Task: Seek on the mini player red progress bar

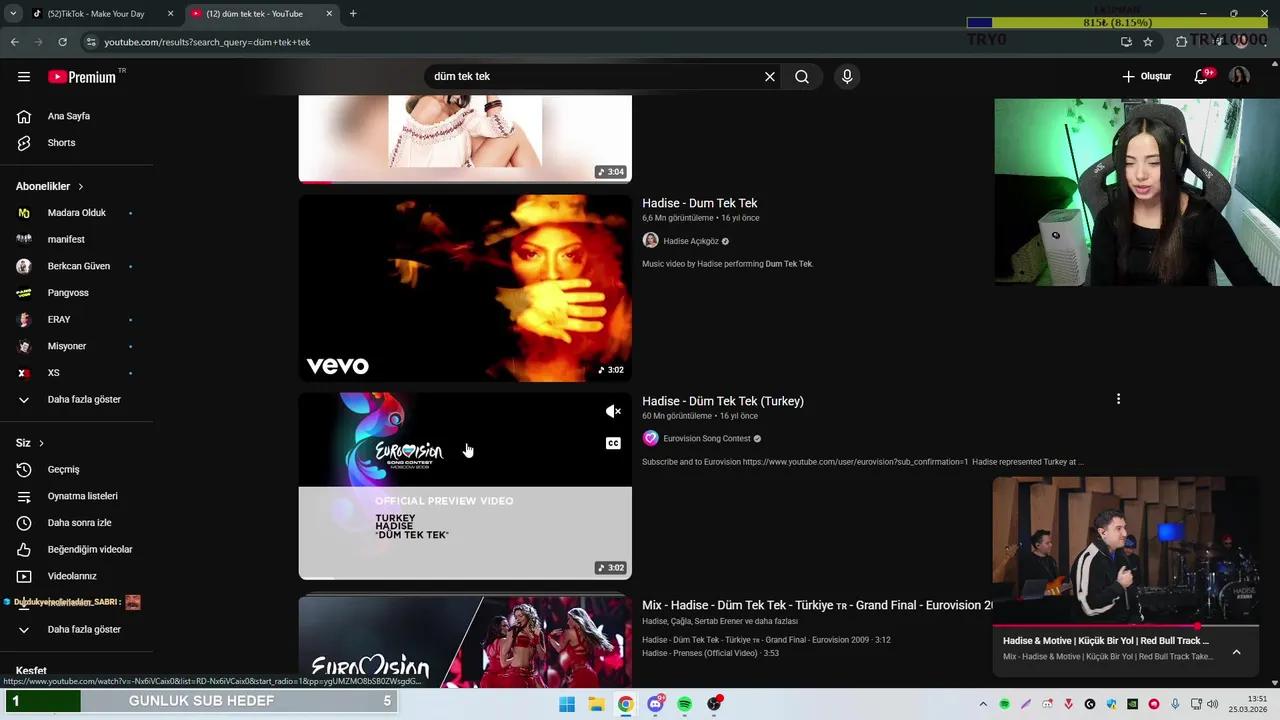Action: pyautogui.click(x=1126, y=626)
